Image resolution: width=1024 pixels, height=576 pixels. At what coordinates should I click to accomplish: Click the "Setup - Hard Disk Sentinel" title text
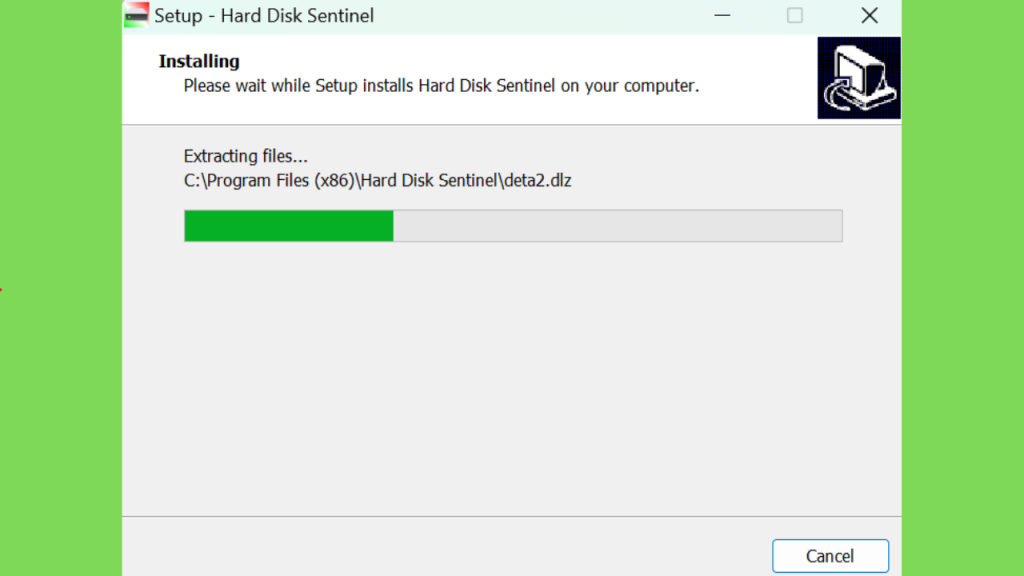point(264,16)
